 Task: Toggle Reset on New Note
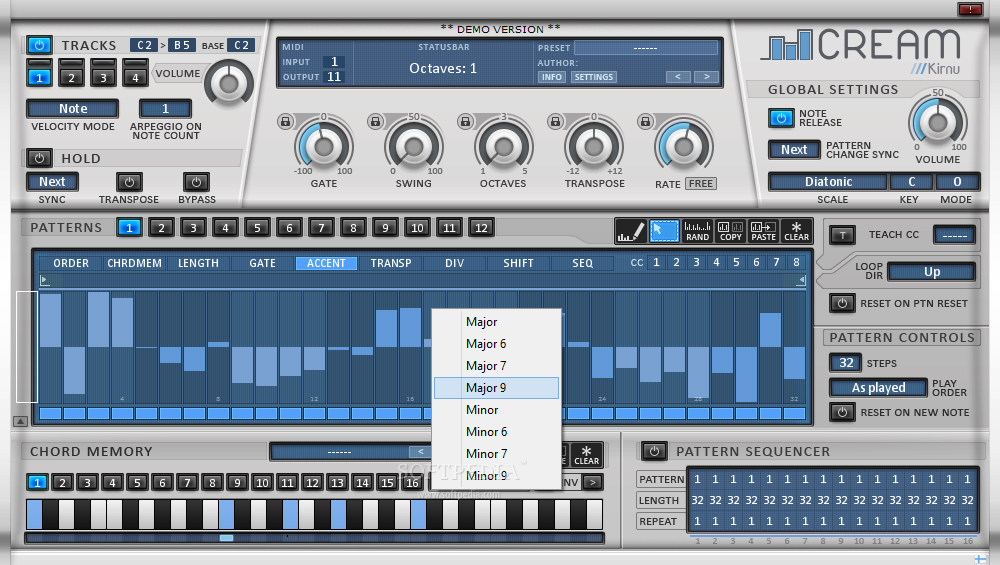tap(842, 412)
